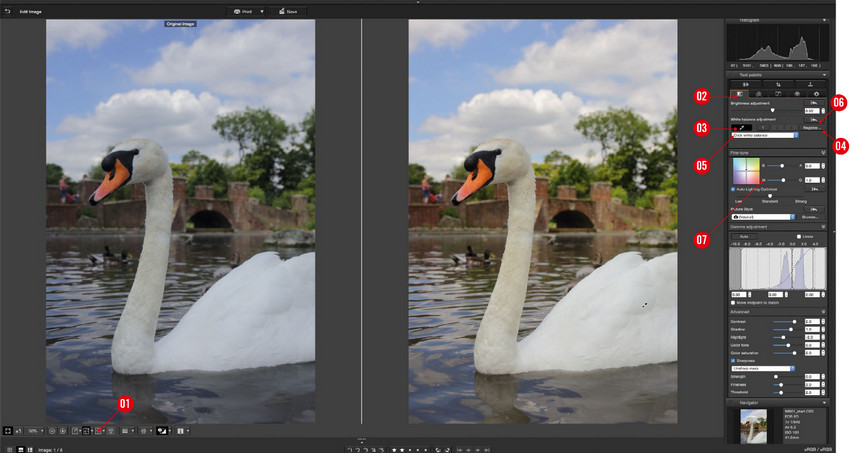Reset the Picture Style with revert icon
This screenshot has height=453, width=850.
point(814,209)
